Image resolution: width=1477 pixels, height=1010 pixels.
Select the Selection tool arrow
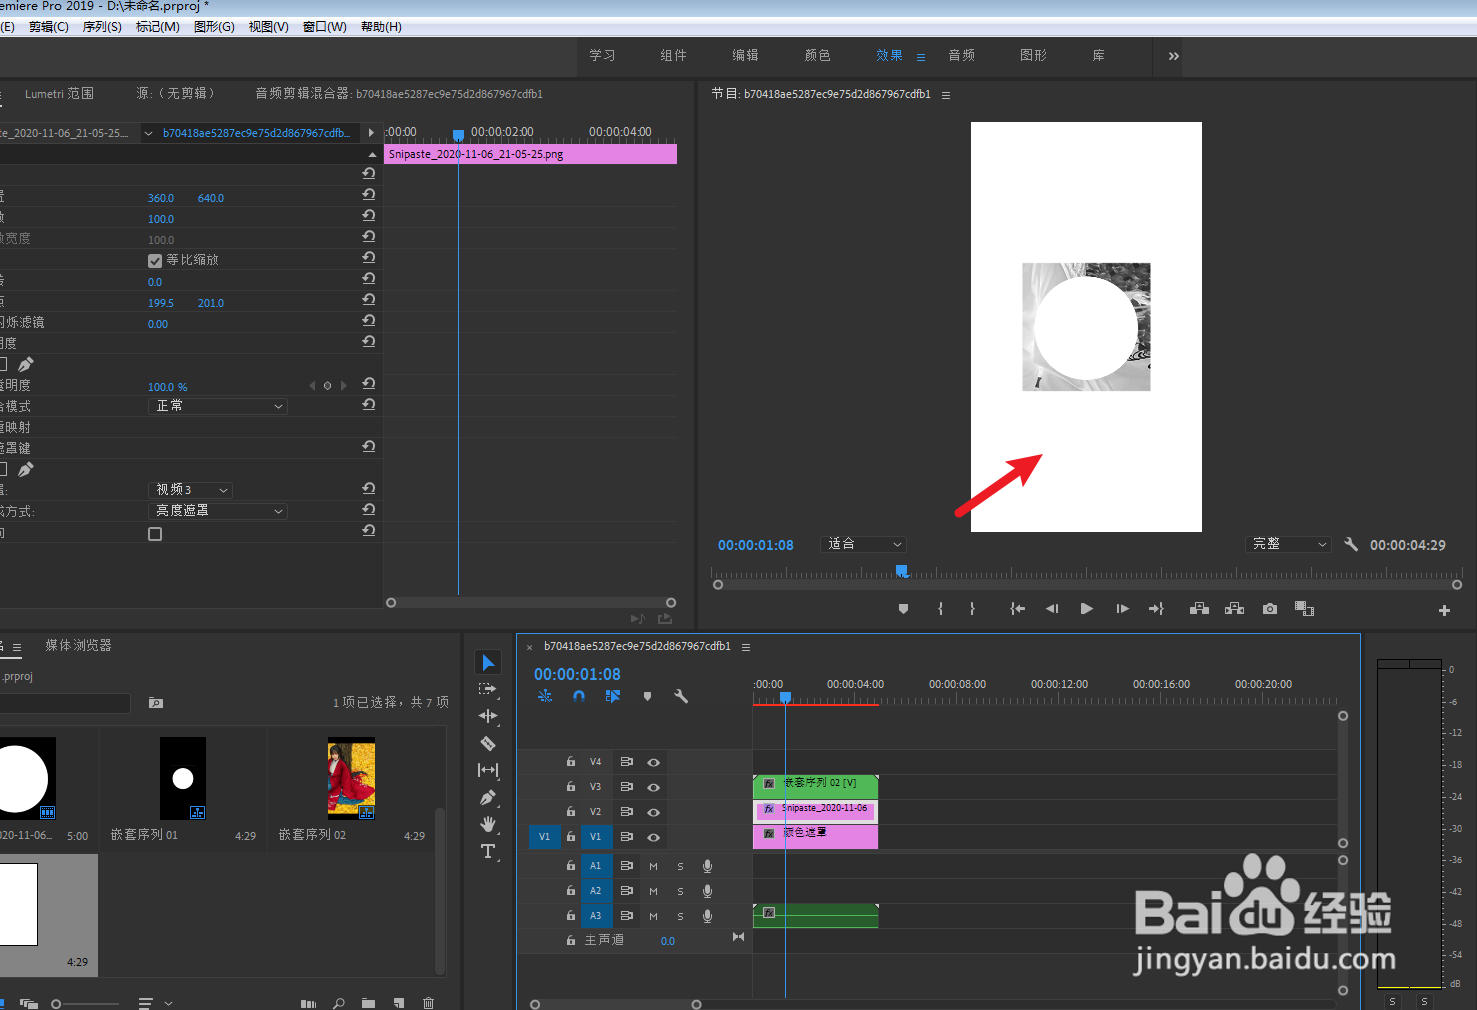488,663
